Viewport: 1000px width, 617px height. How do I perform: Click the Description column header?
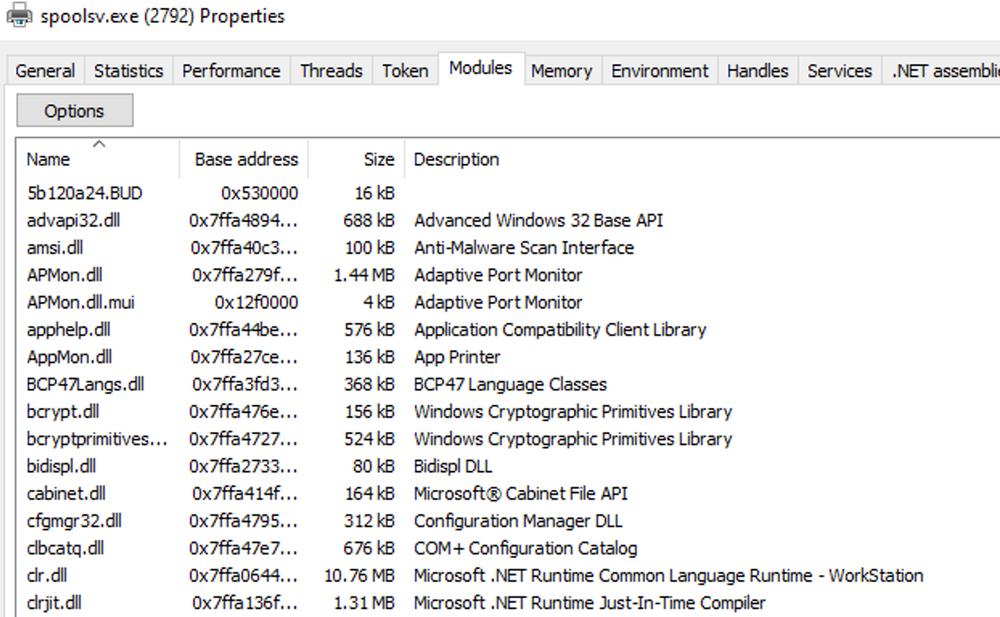pos(456,160)
